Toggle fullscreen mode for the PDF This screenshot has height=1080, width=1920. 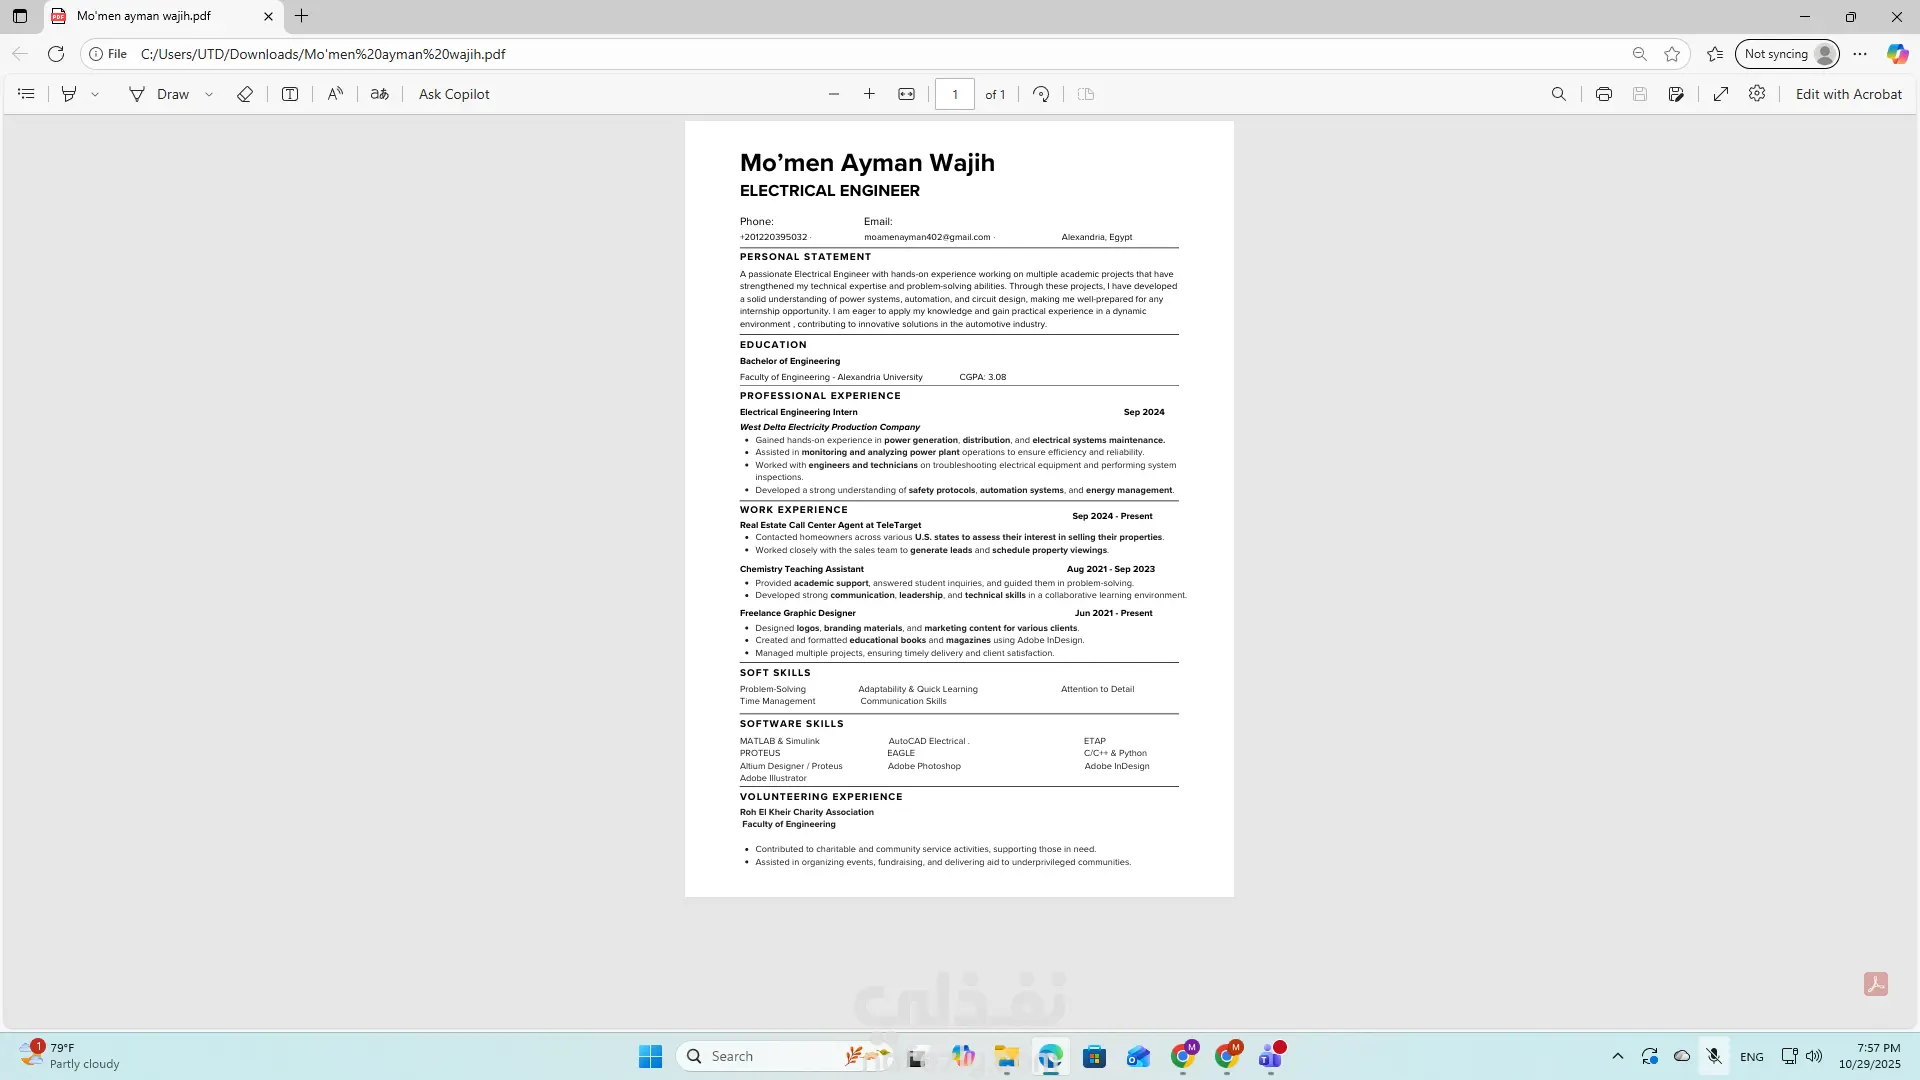[x=1721, y=94]
